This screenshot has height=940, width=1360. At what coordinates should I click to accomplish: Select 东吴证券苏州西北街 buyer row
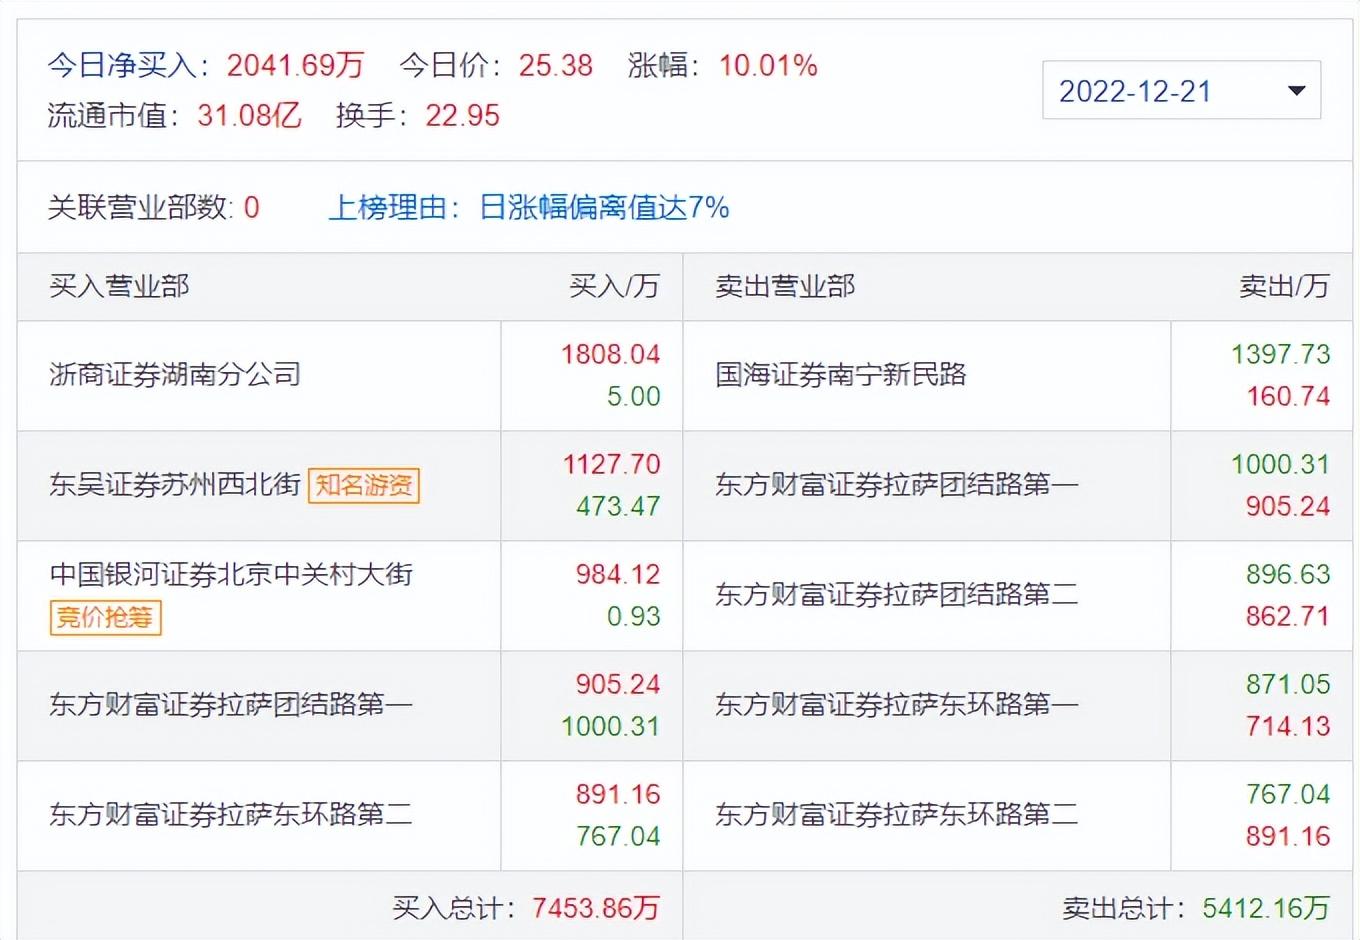click(x=175, y=485)
